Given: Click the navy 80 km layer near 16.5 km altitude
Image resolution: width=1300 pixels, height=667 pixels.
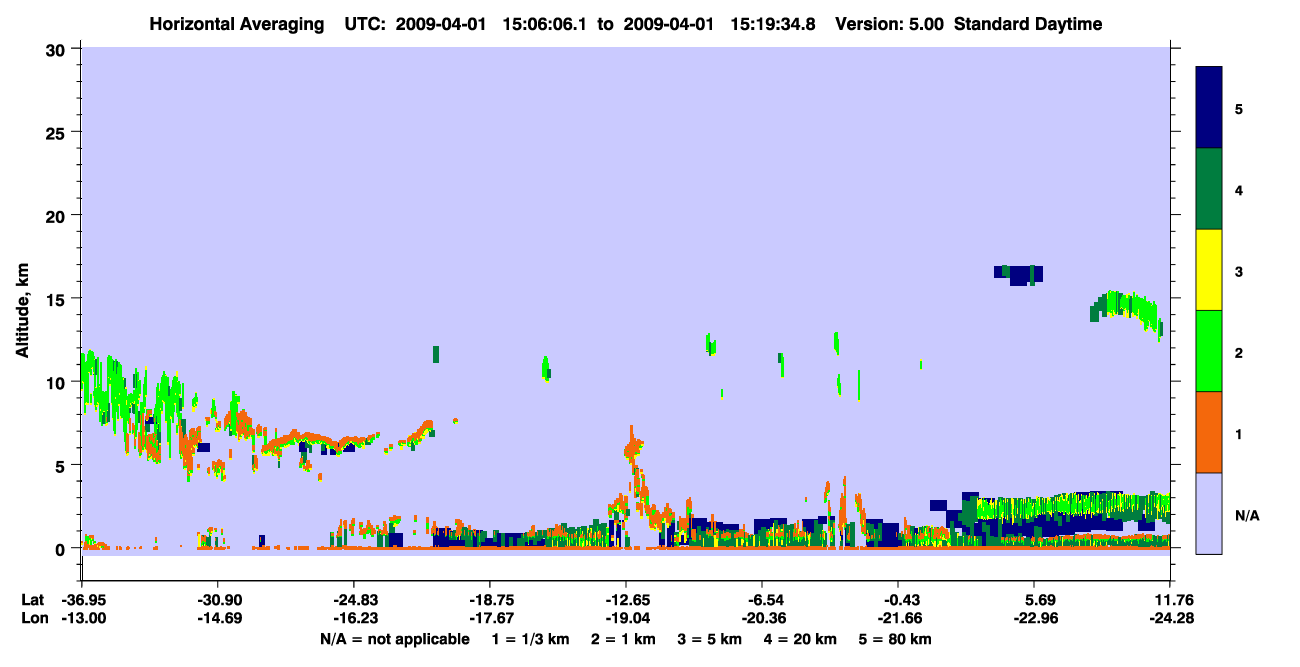Looking at the screenshot, I should pyautogui.click(x=1019, y=274).
